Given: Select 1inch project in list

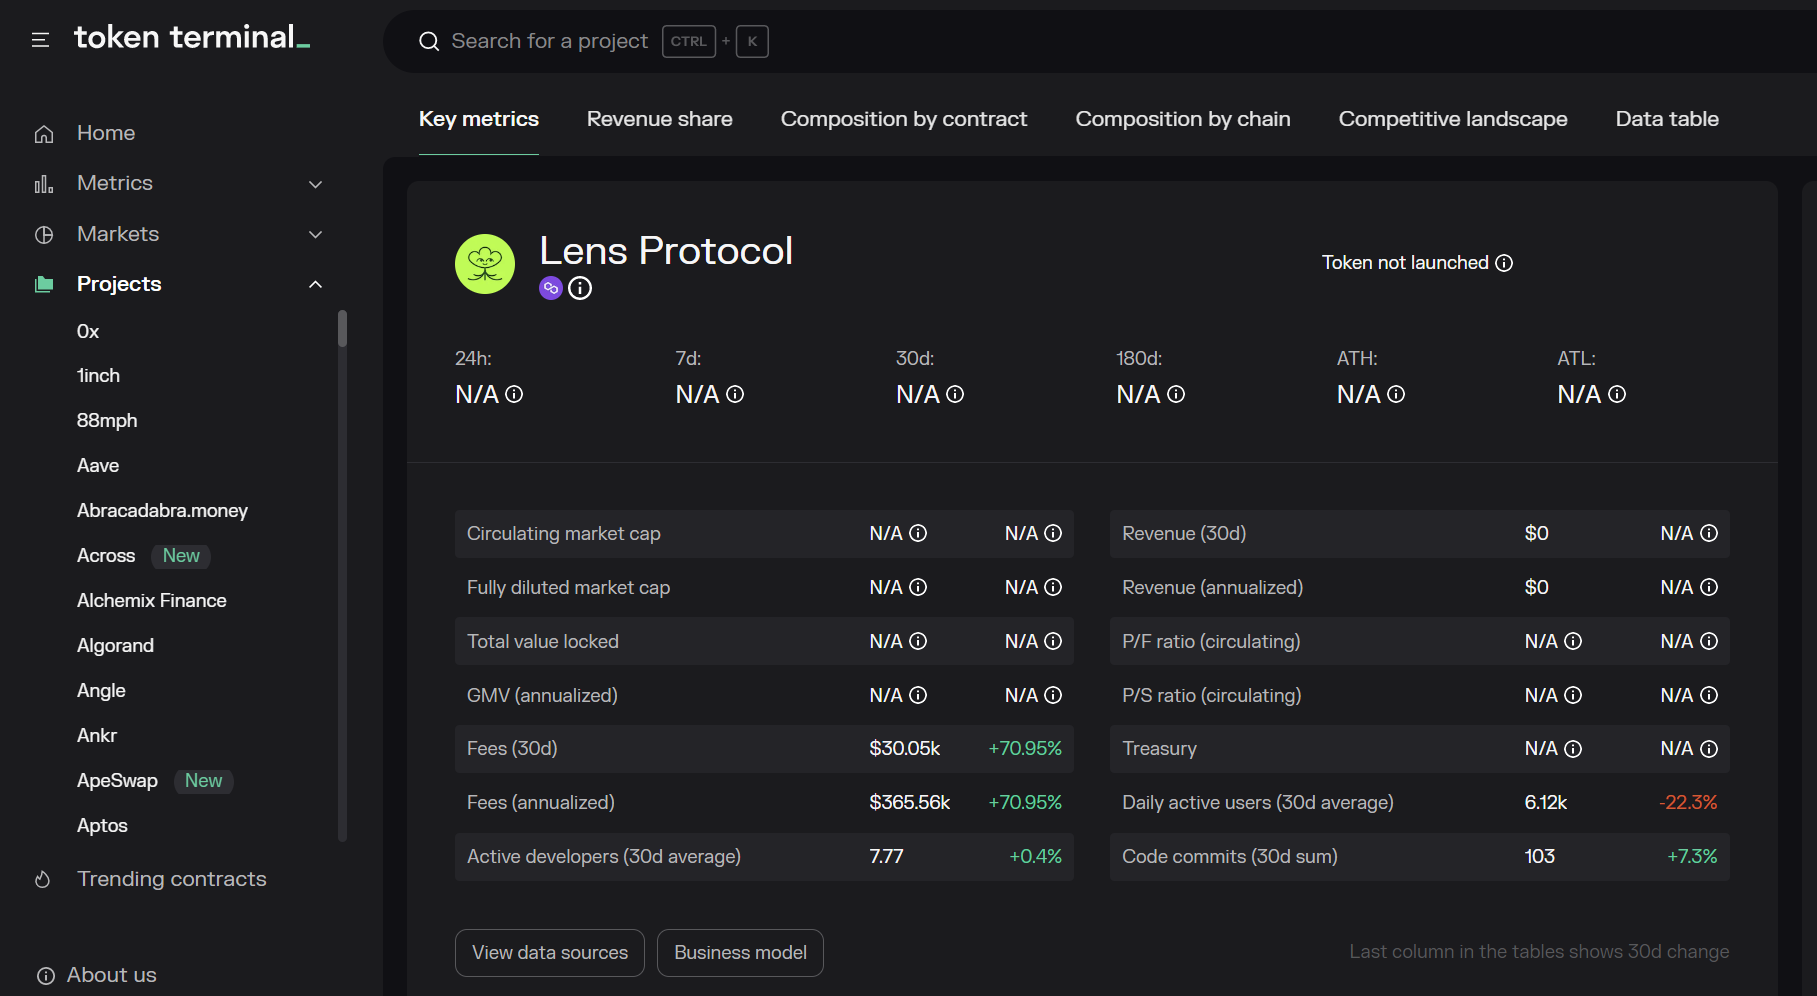Looking at the screenshot, I should [x=98, y=376].
